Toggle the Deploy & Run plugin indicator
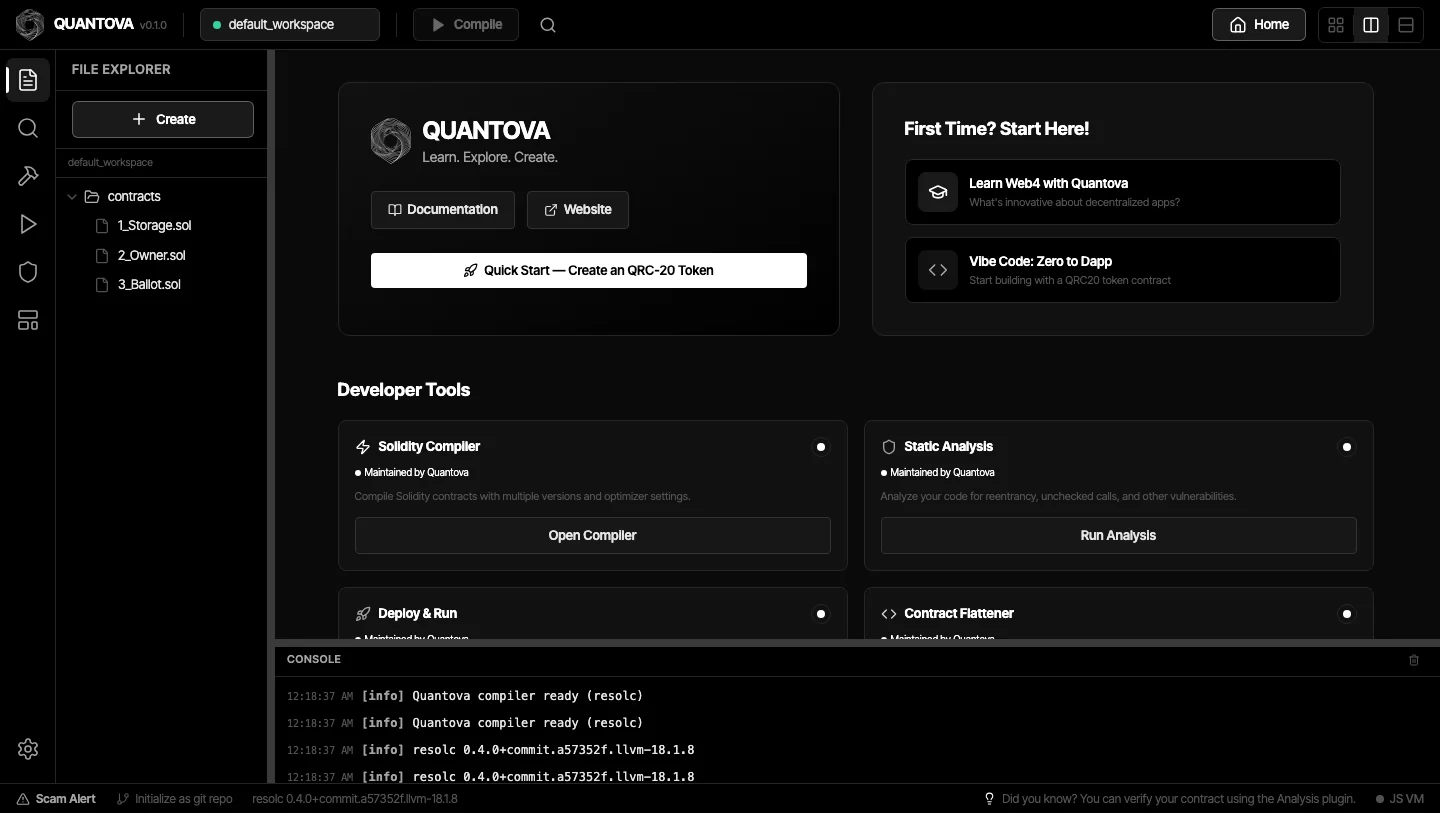This screenshot has height=813, width=1440. coord(821,614)
